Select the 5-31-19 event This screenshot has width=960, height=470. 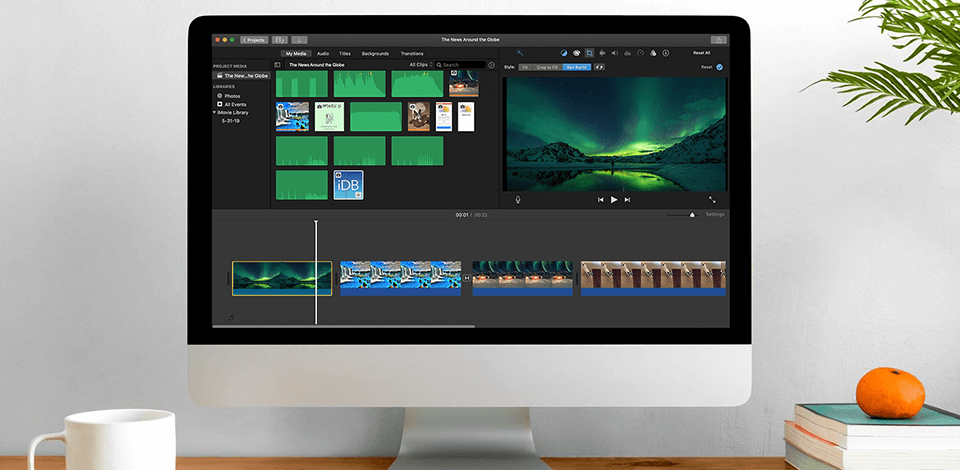pos(231,121)
